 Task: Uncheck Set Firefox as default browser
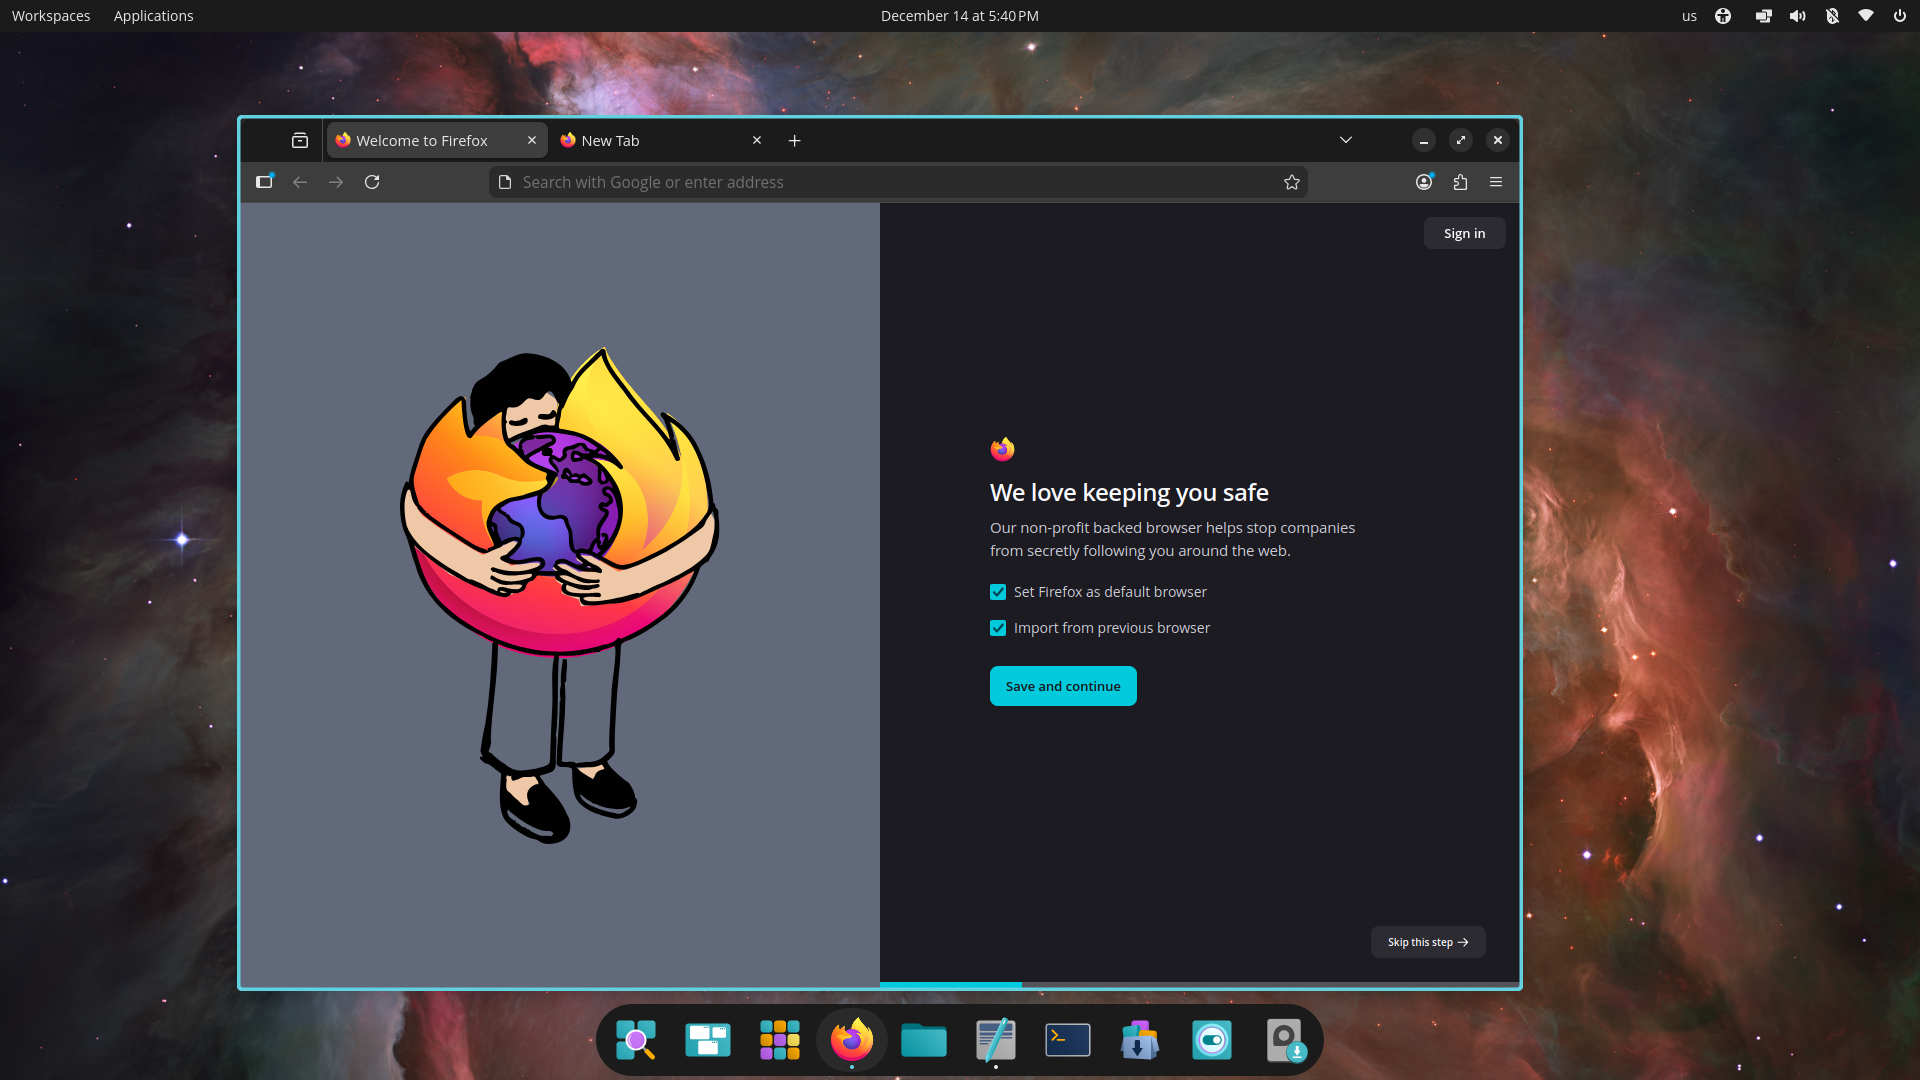point(998,592)
